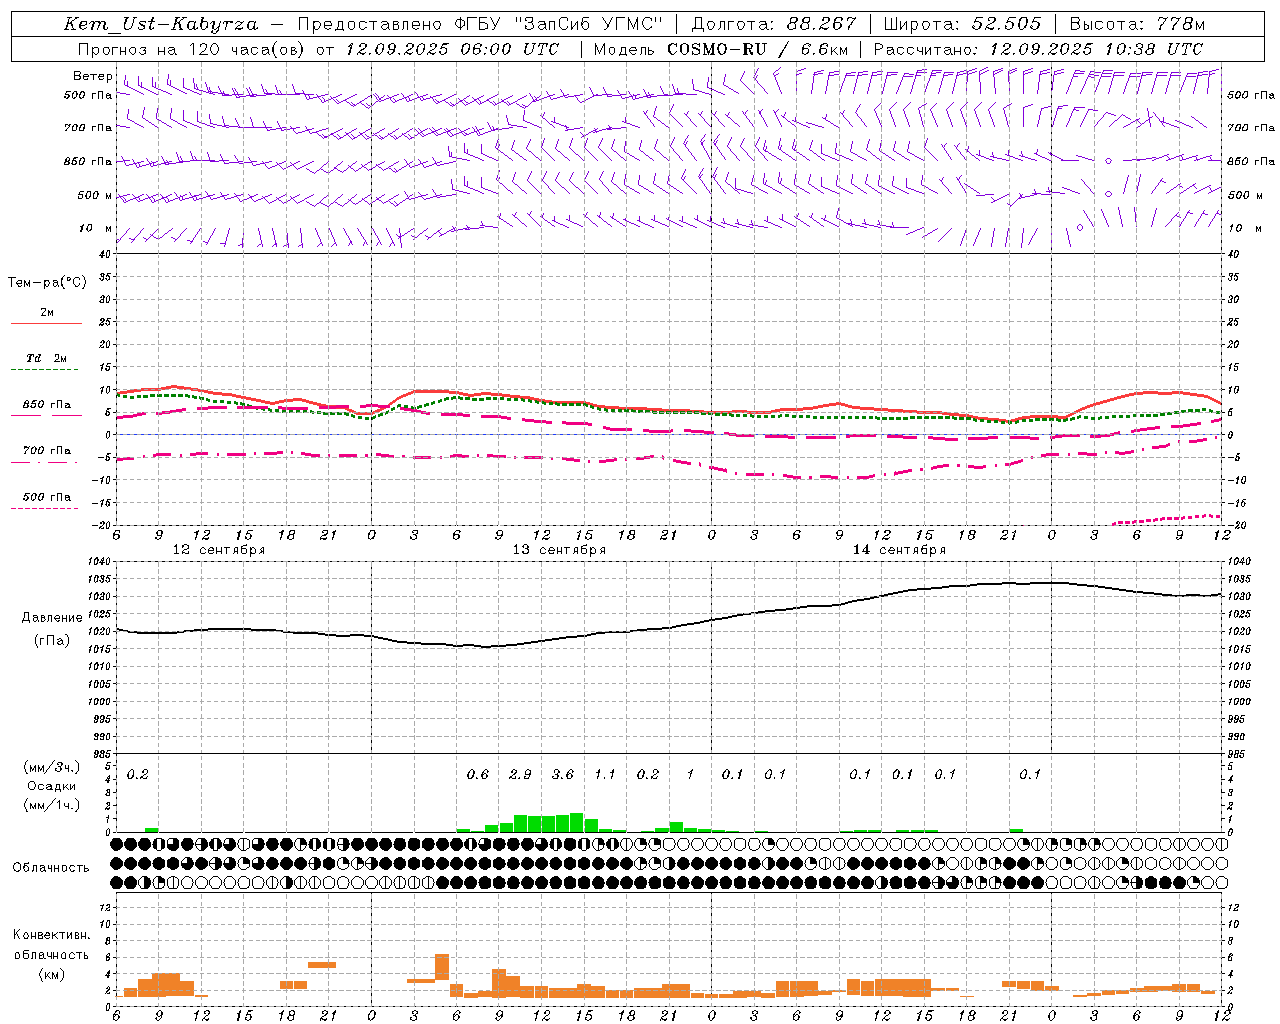Click the green dashed sample under Td 2м

pos(44,370)
